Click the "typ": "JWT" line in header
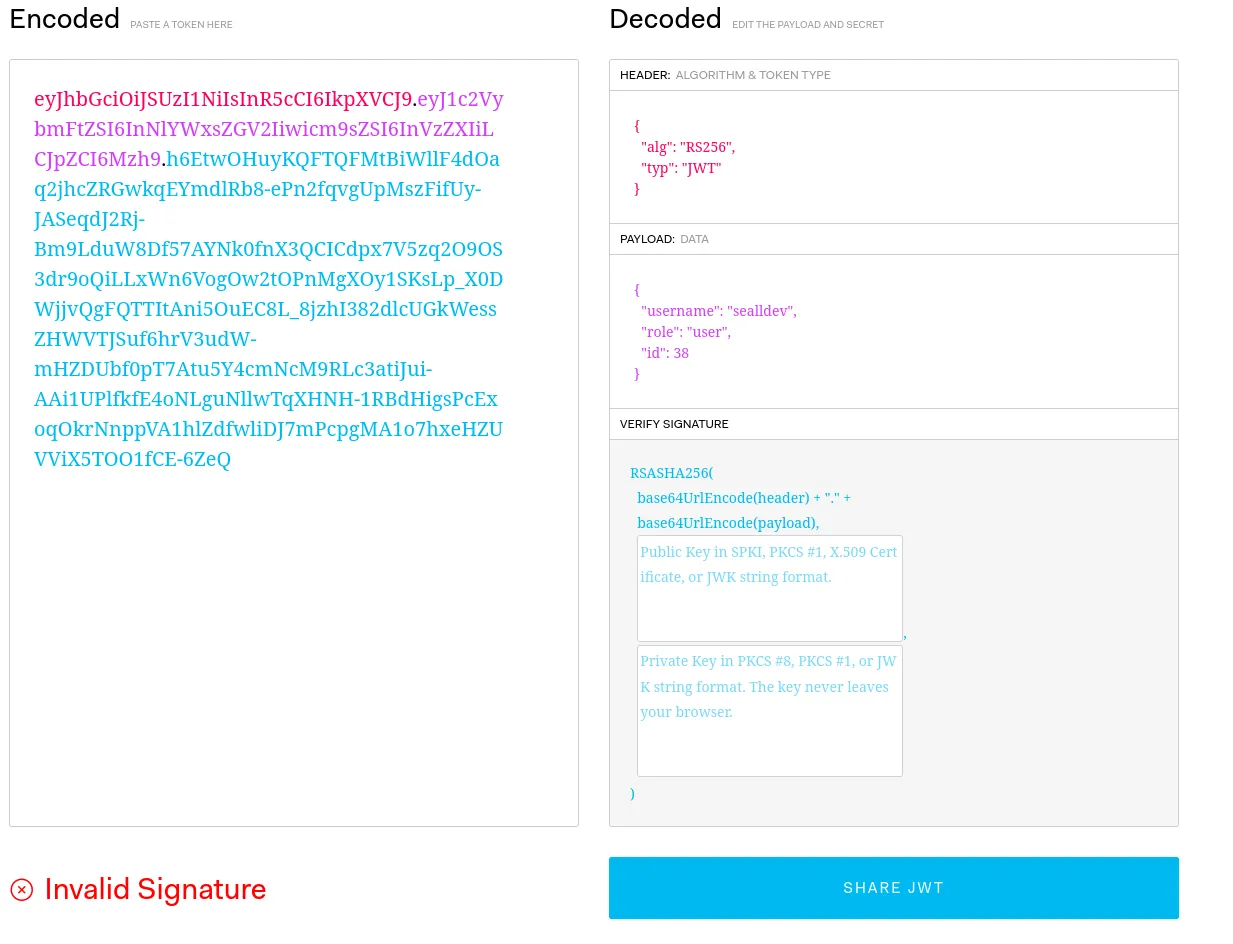 (681, 168)
